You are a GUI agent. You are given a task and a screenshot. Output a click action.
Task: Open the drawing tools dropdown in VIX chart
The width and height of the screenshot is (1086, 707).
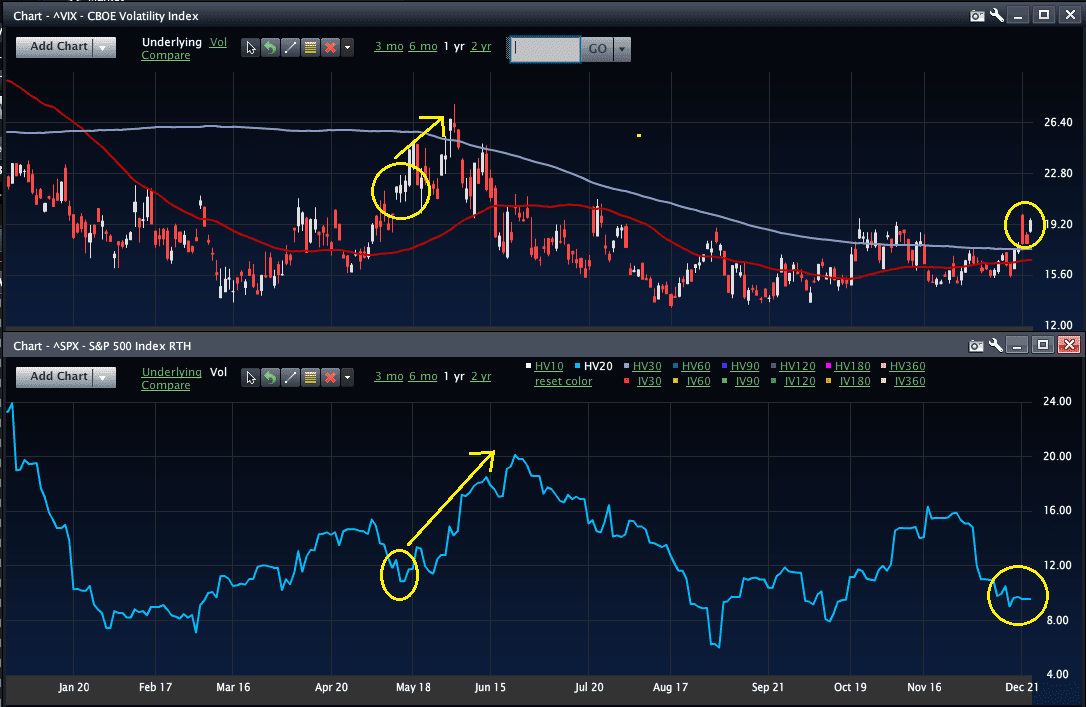pos(347,48)
